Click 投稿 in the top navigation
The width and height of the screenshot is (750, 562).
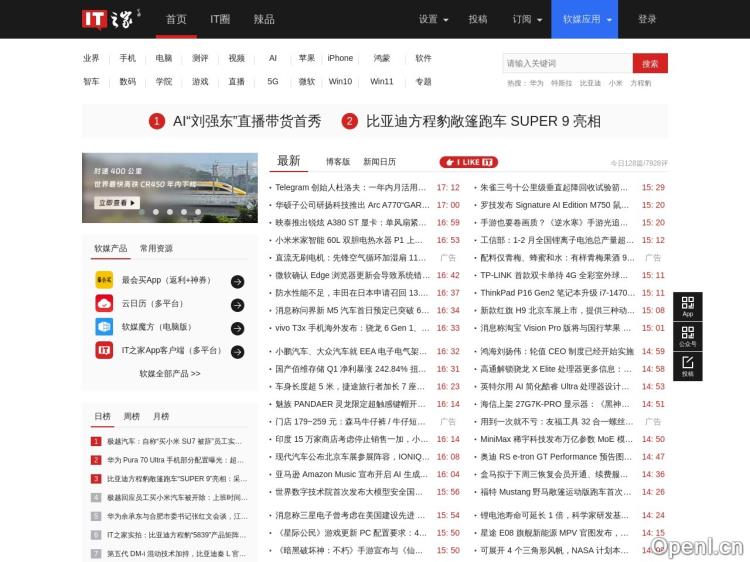pos(477,19)
